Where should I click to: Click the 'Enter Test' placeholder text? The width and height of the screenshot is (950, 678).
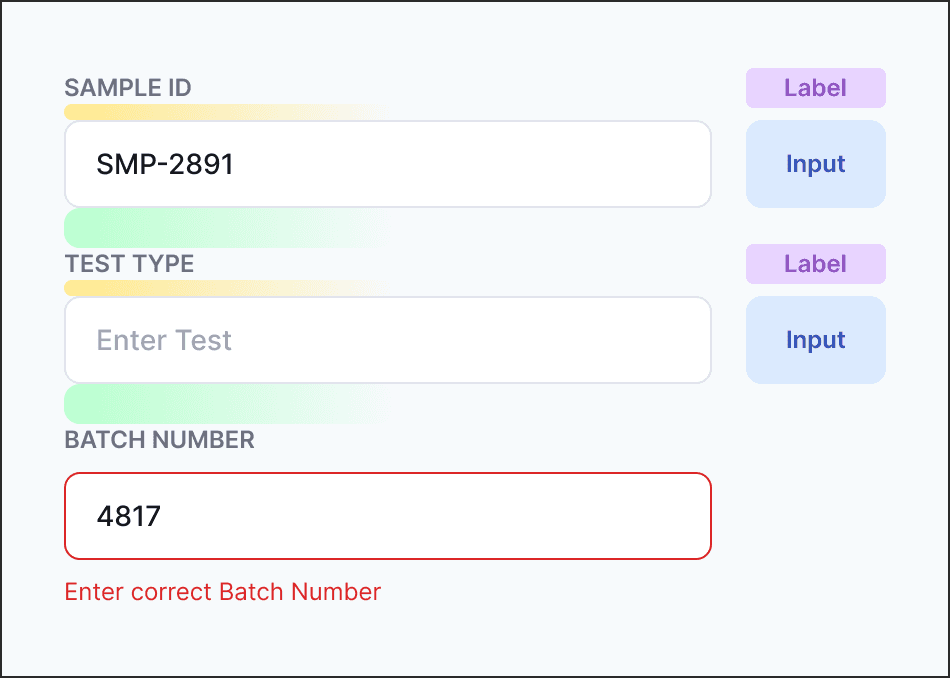click(x=164, y=340)
